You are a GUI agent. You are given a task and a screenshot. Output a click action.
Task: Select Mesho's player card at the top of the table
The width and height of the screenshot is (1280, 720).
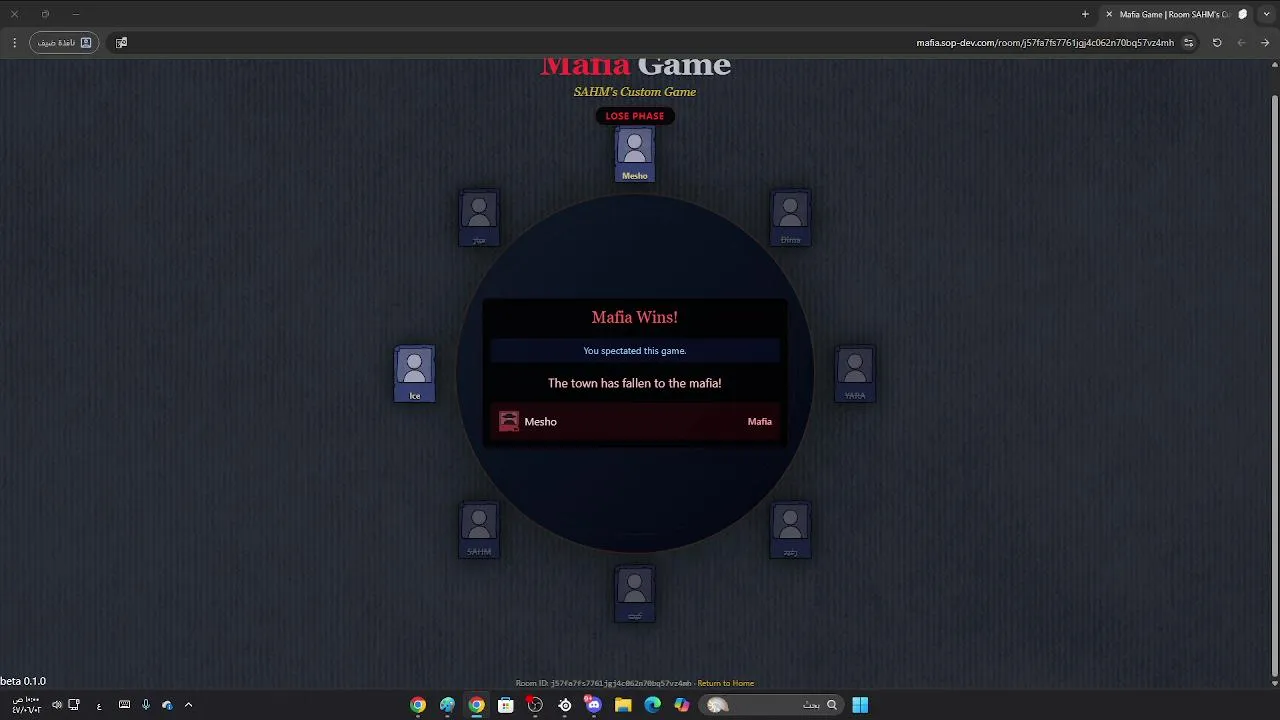635,155
